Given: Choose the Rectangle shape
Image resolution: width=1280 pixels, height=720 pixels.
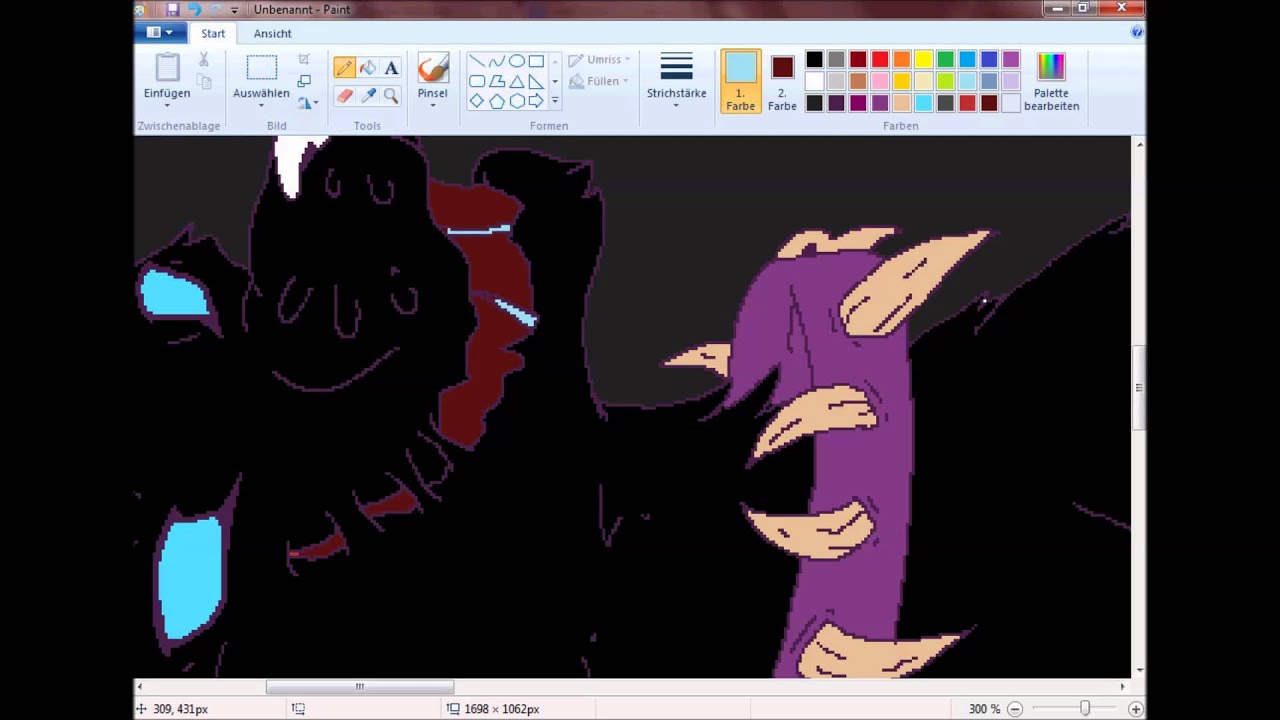Looking at the screenshot, I should pos(536,61).
